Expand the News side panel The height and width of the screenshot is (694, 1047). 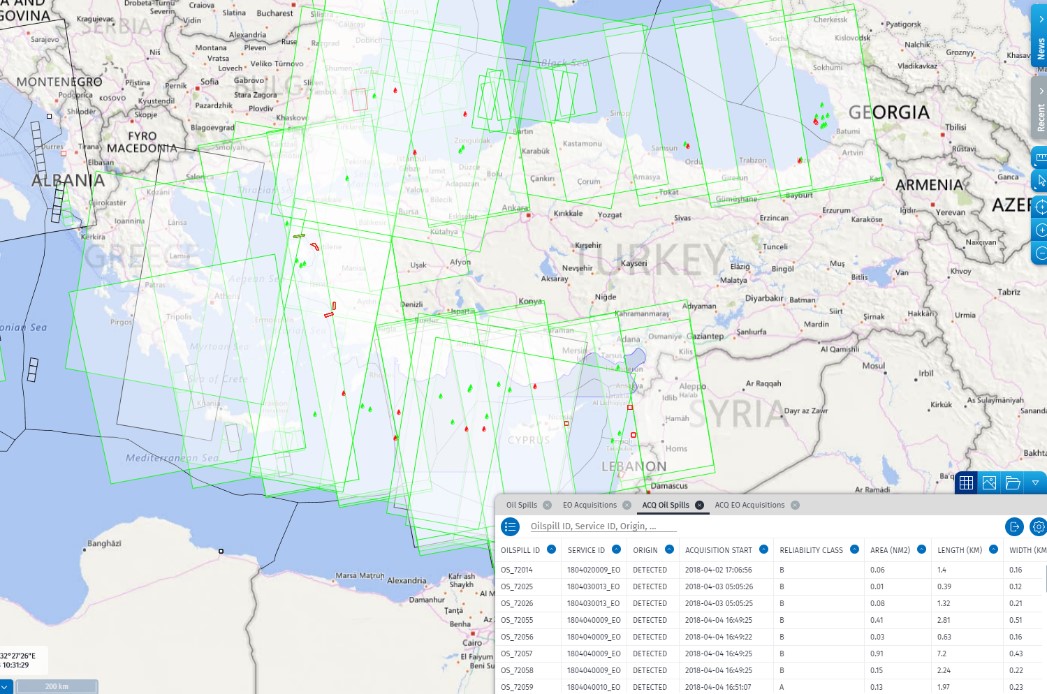click(x=1040, y=33)
